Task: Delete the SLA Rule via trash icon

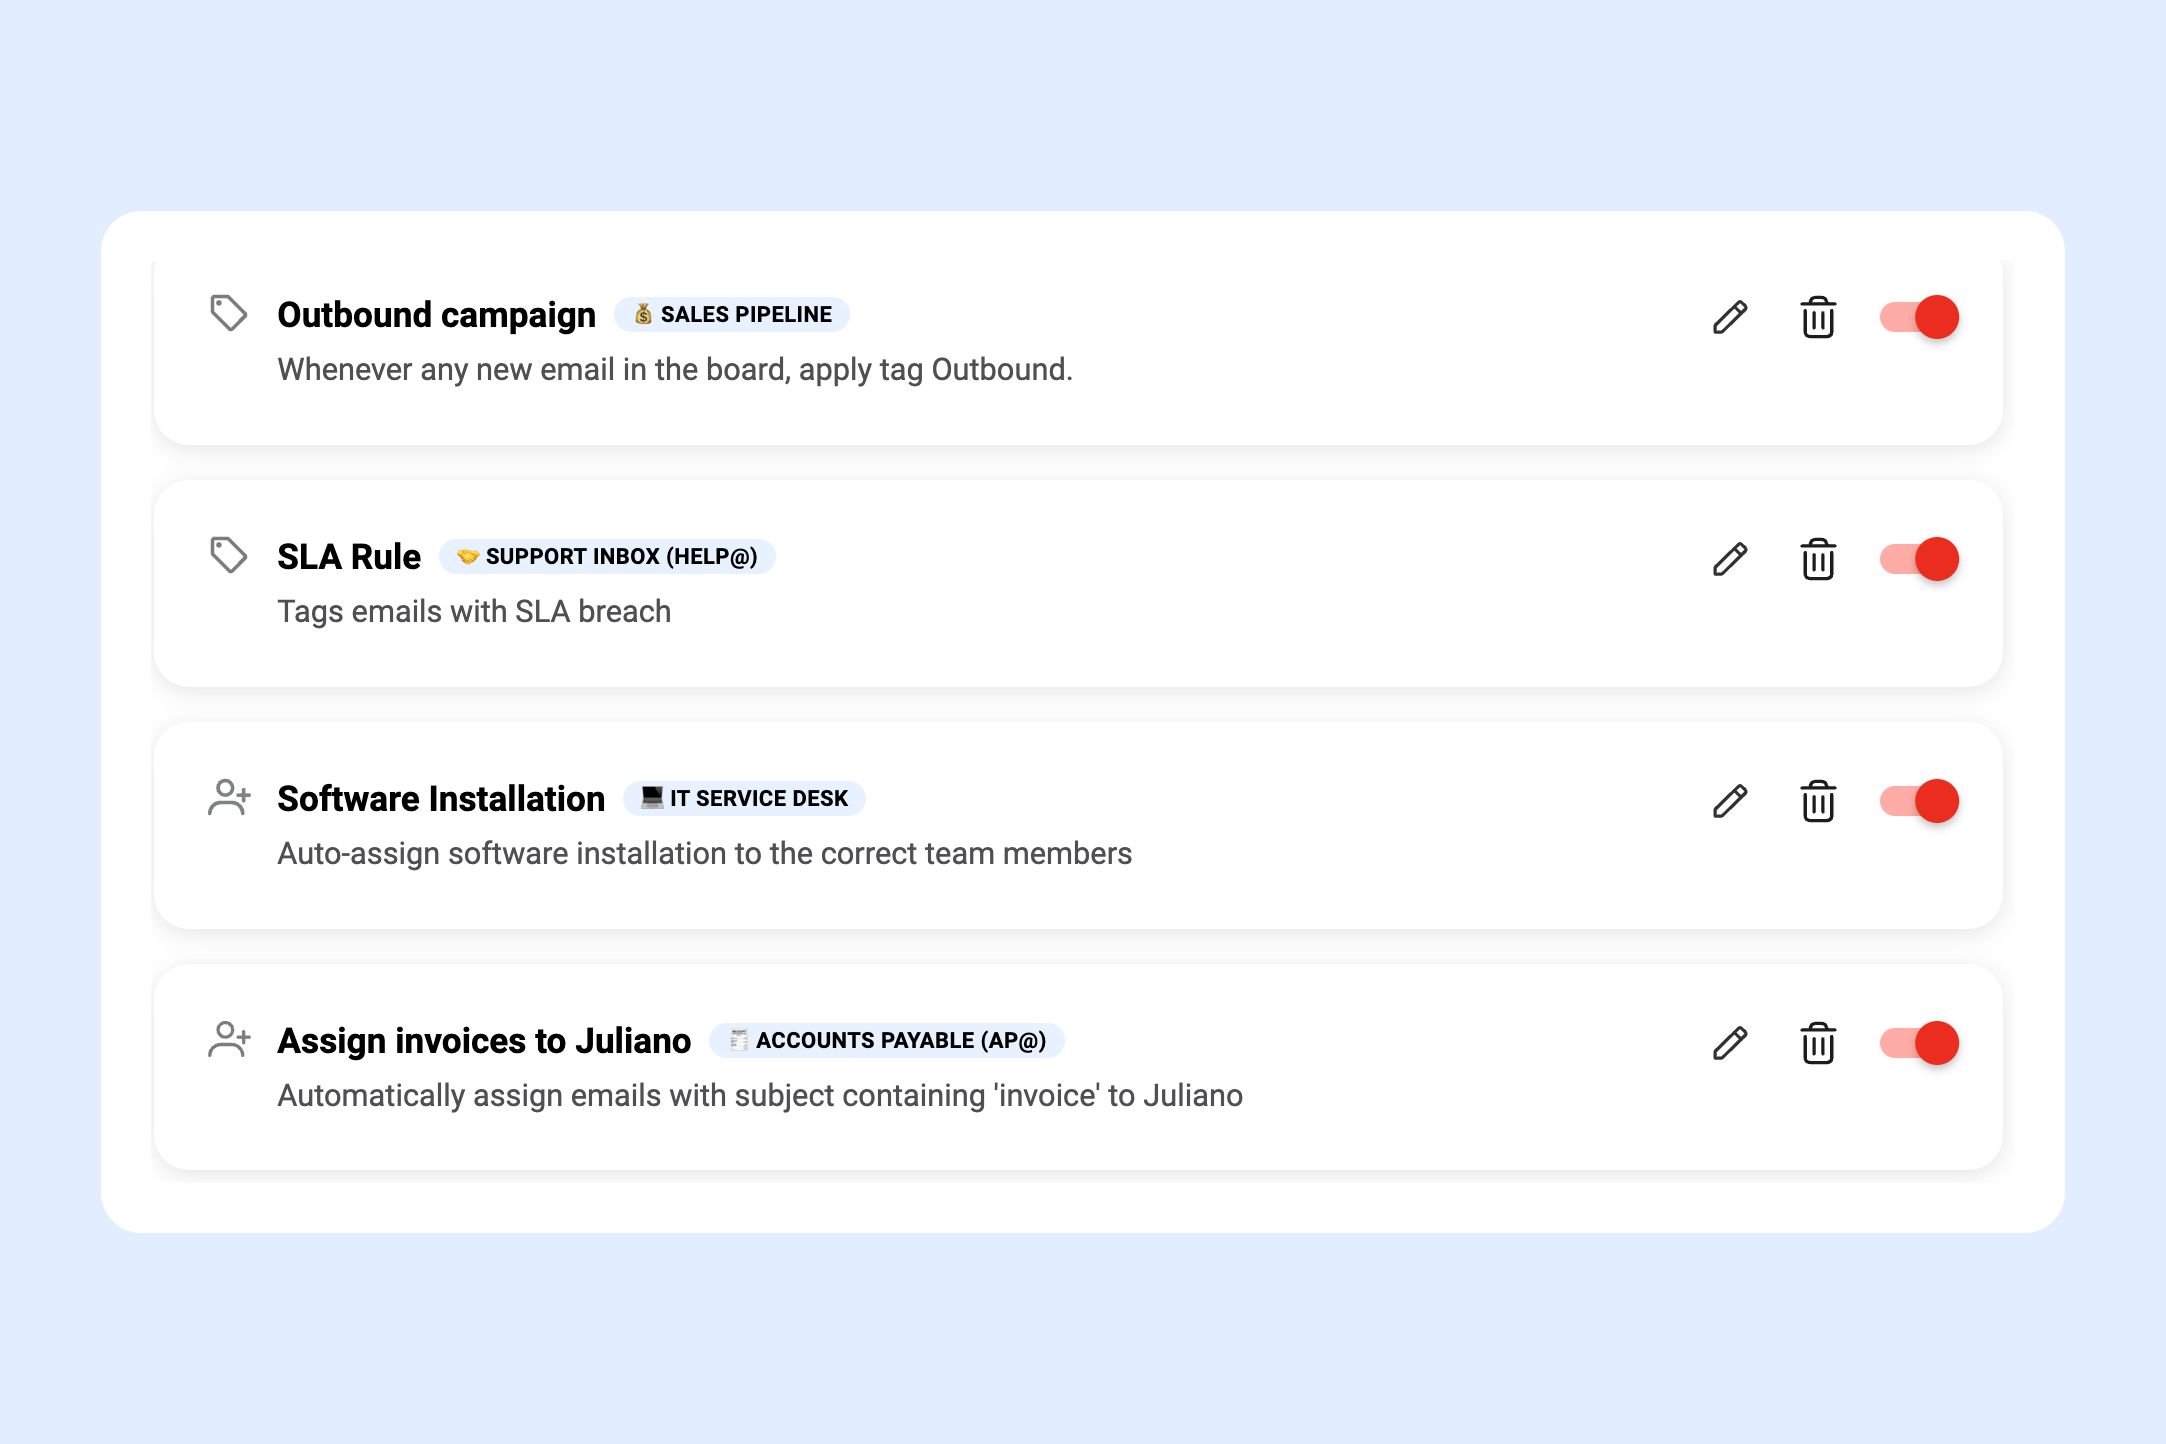Action: pos(1818,559)
